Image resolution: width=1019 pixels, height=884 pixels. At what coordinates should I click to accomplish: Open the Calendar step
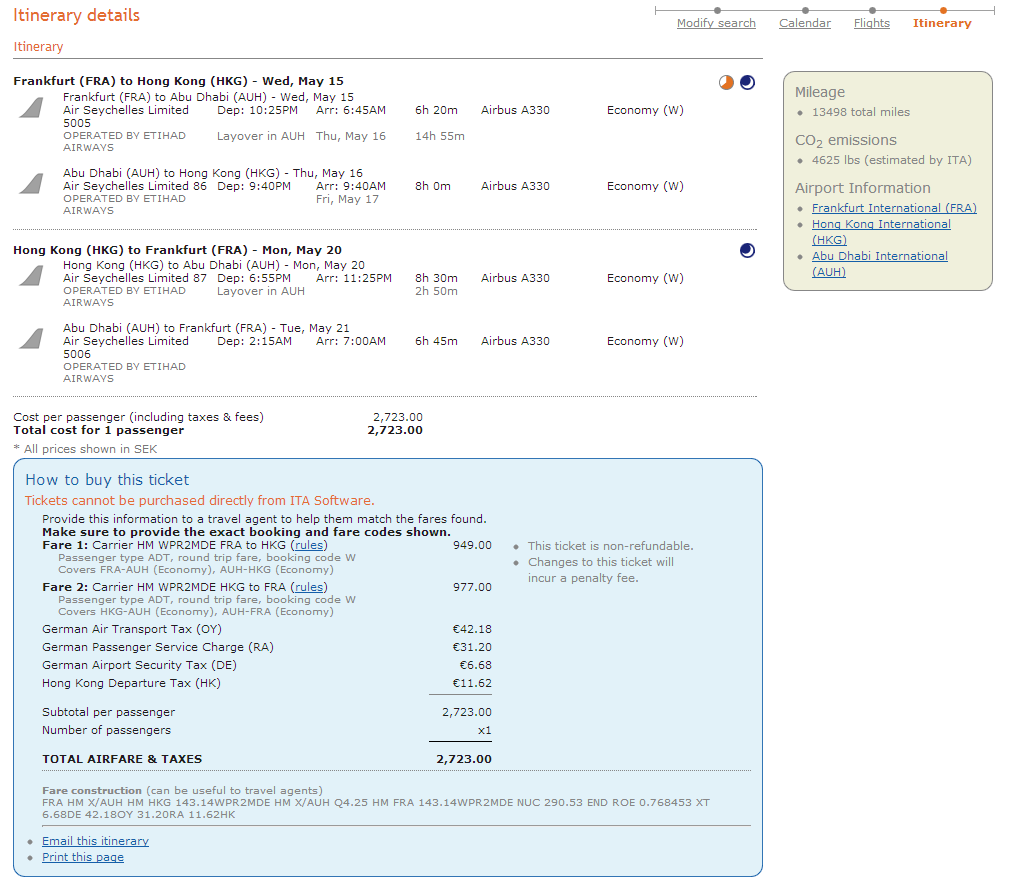pos(804,23)
